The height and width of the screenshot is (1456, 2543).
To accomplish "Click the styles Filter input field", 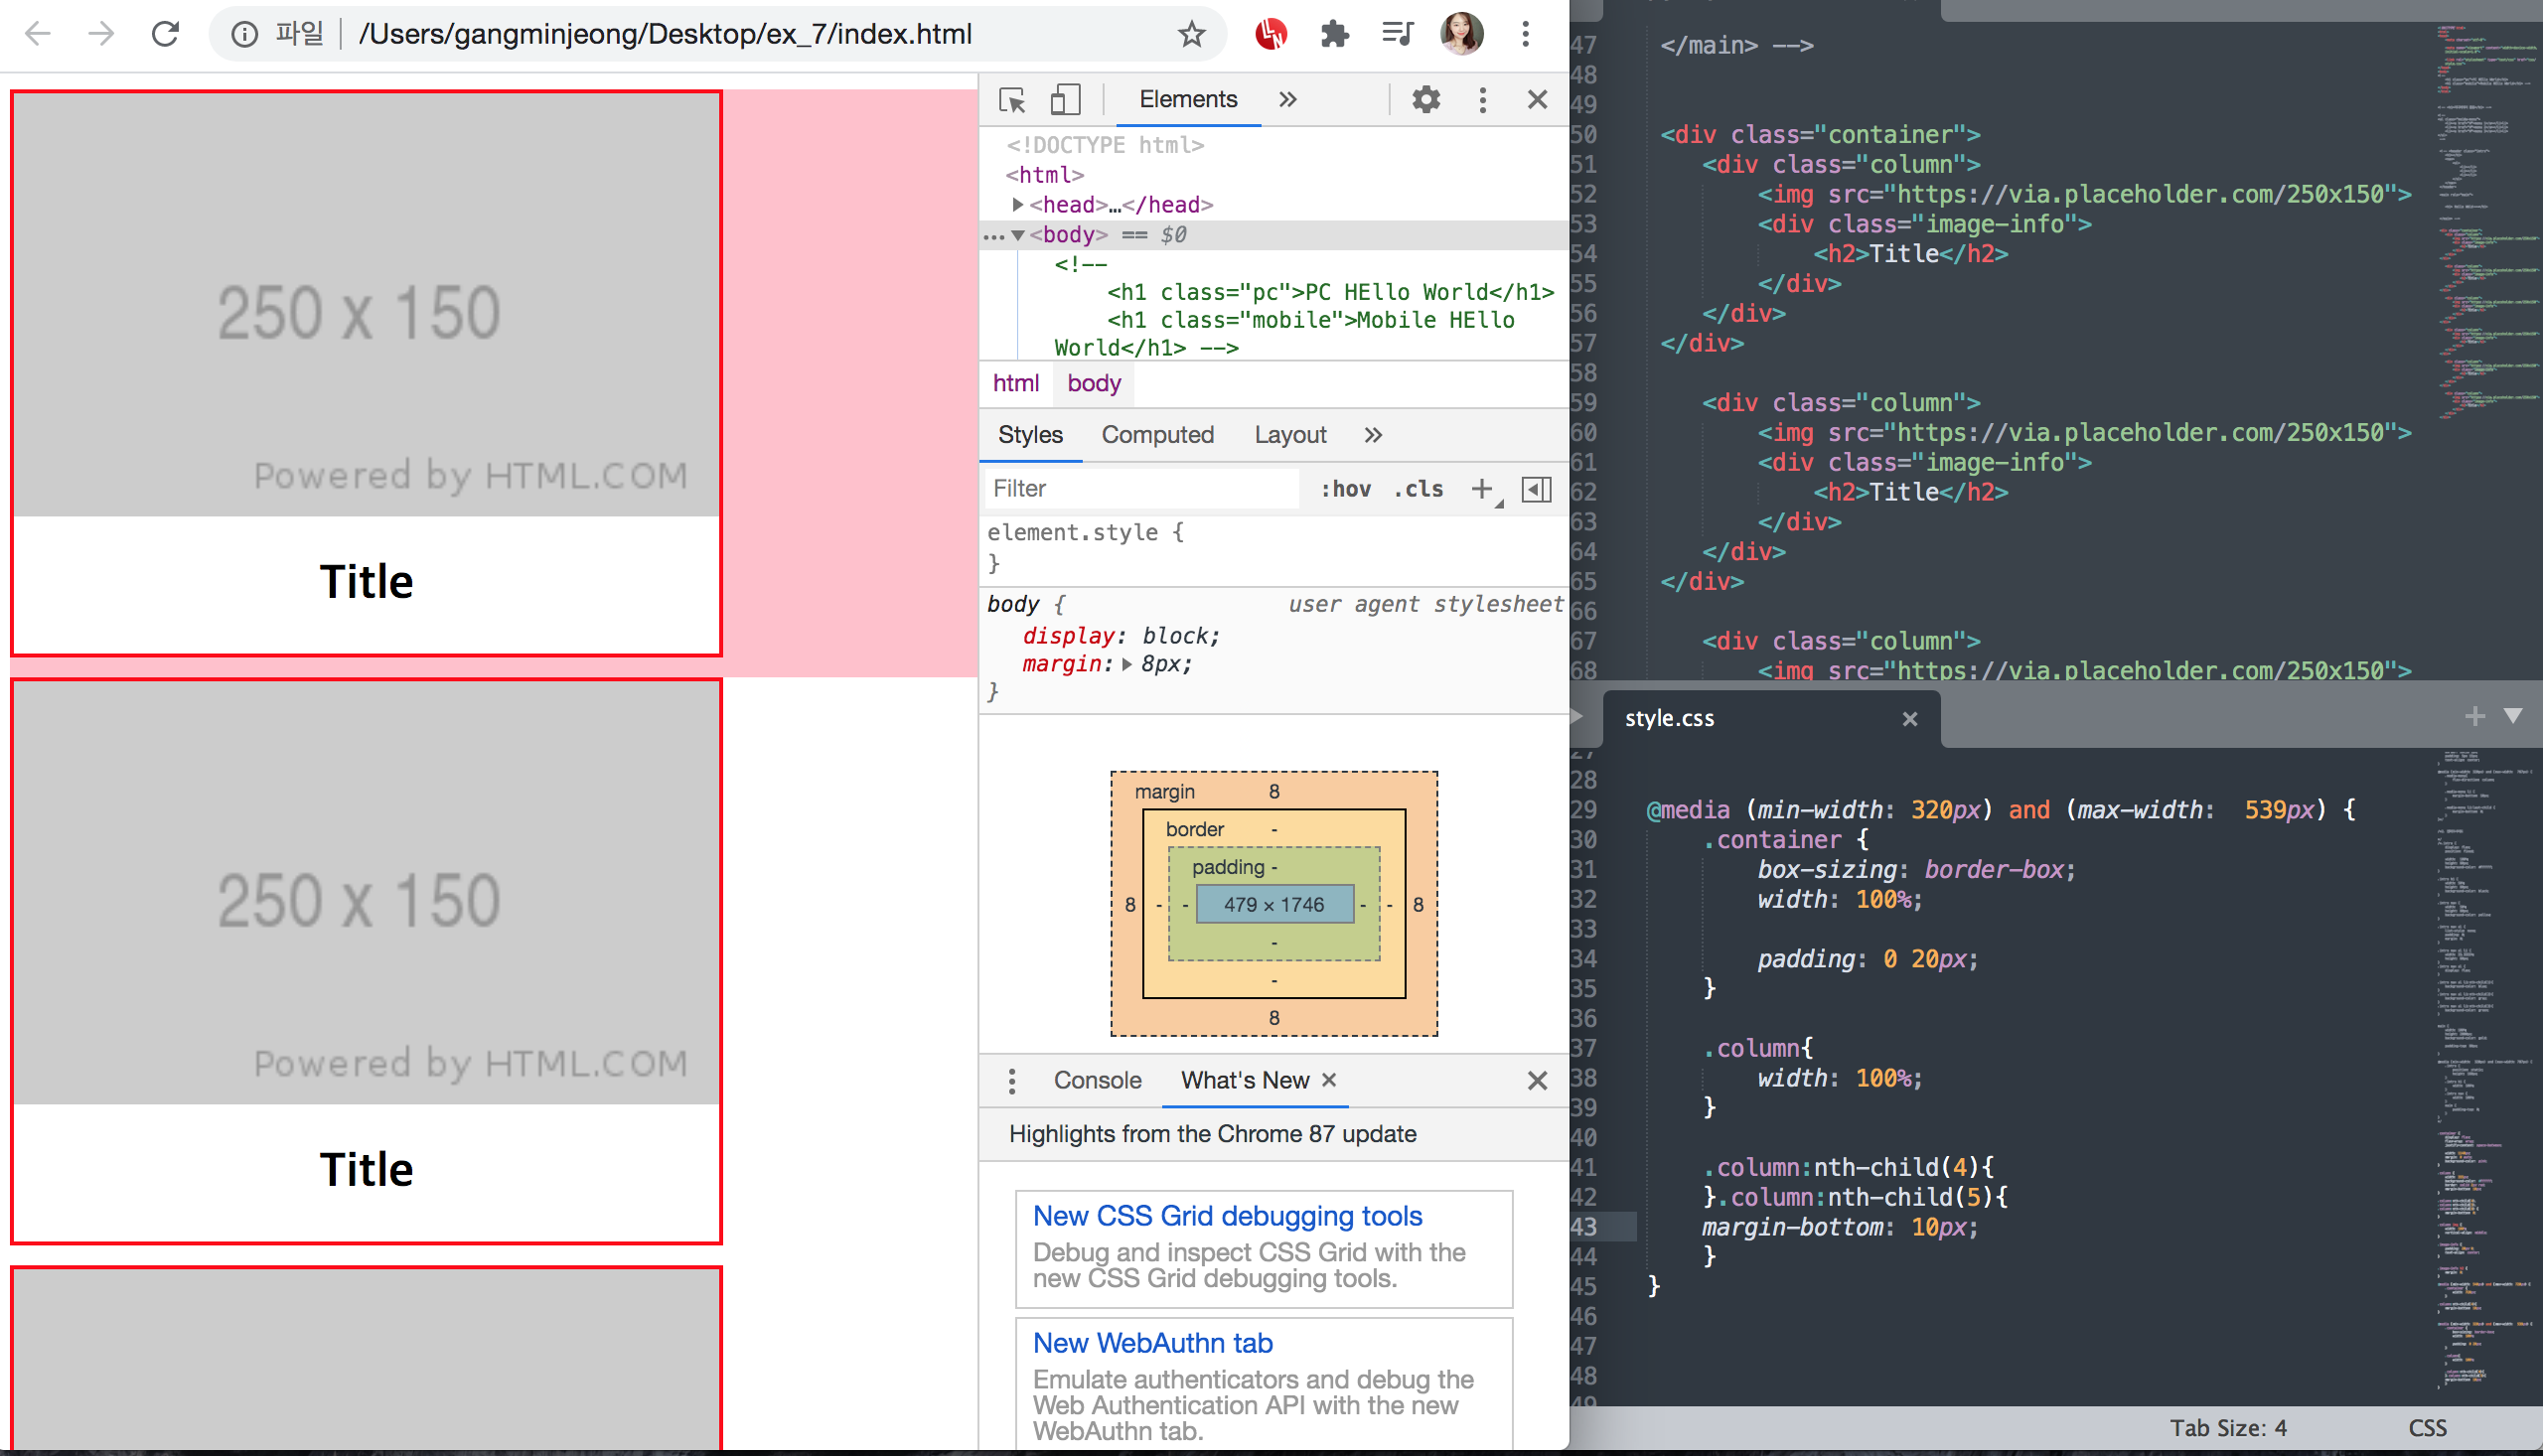I will click(x=1140, y=489).
